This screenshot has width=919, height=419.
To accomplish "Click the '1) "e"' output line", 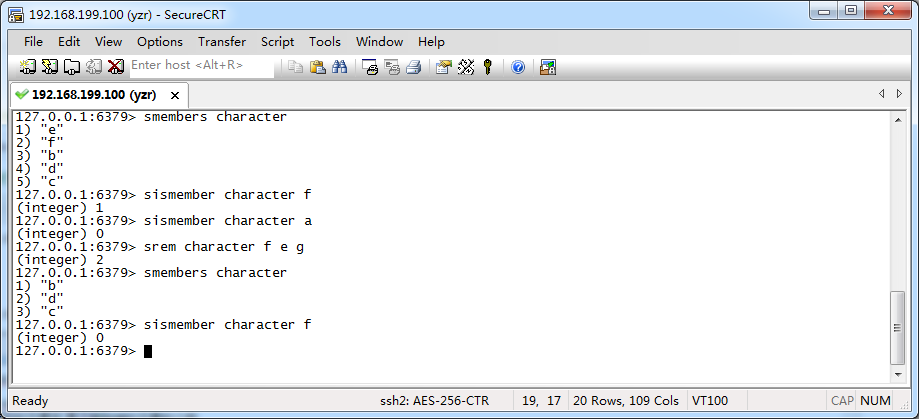I will point(39,130).
